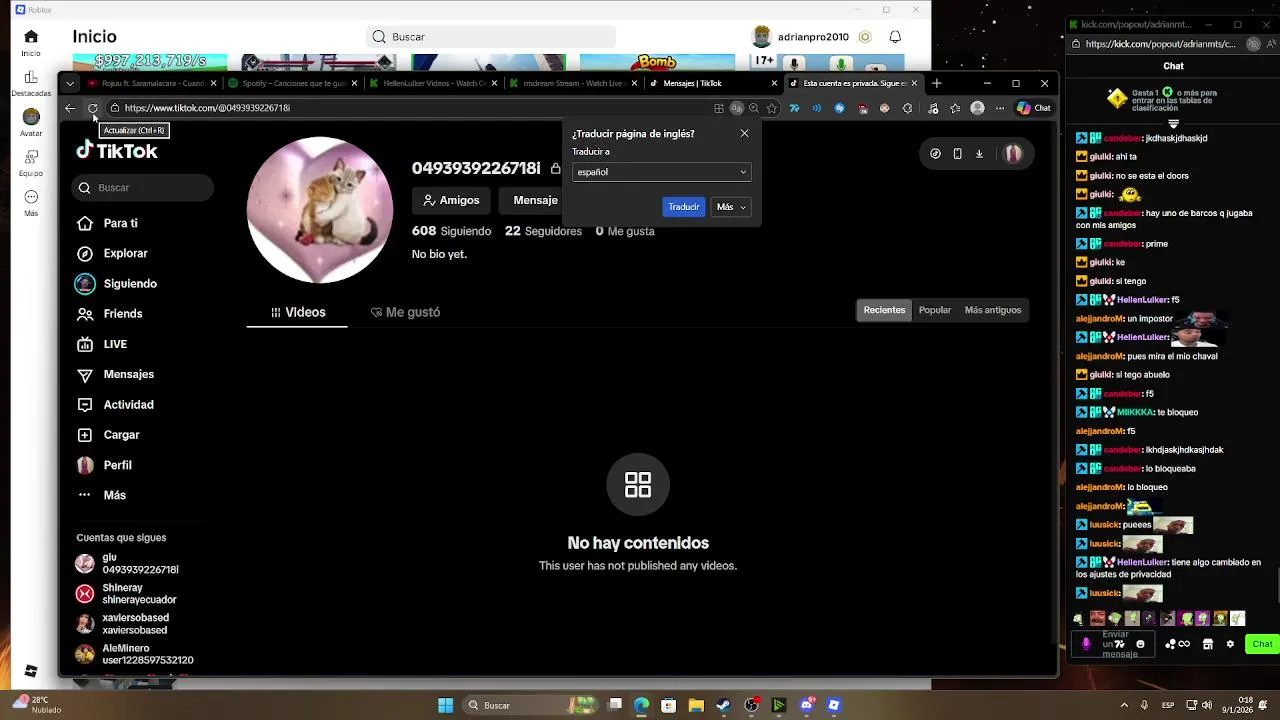
Task: Switch to the Videos tab
Action: [x=298, y=312]
